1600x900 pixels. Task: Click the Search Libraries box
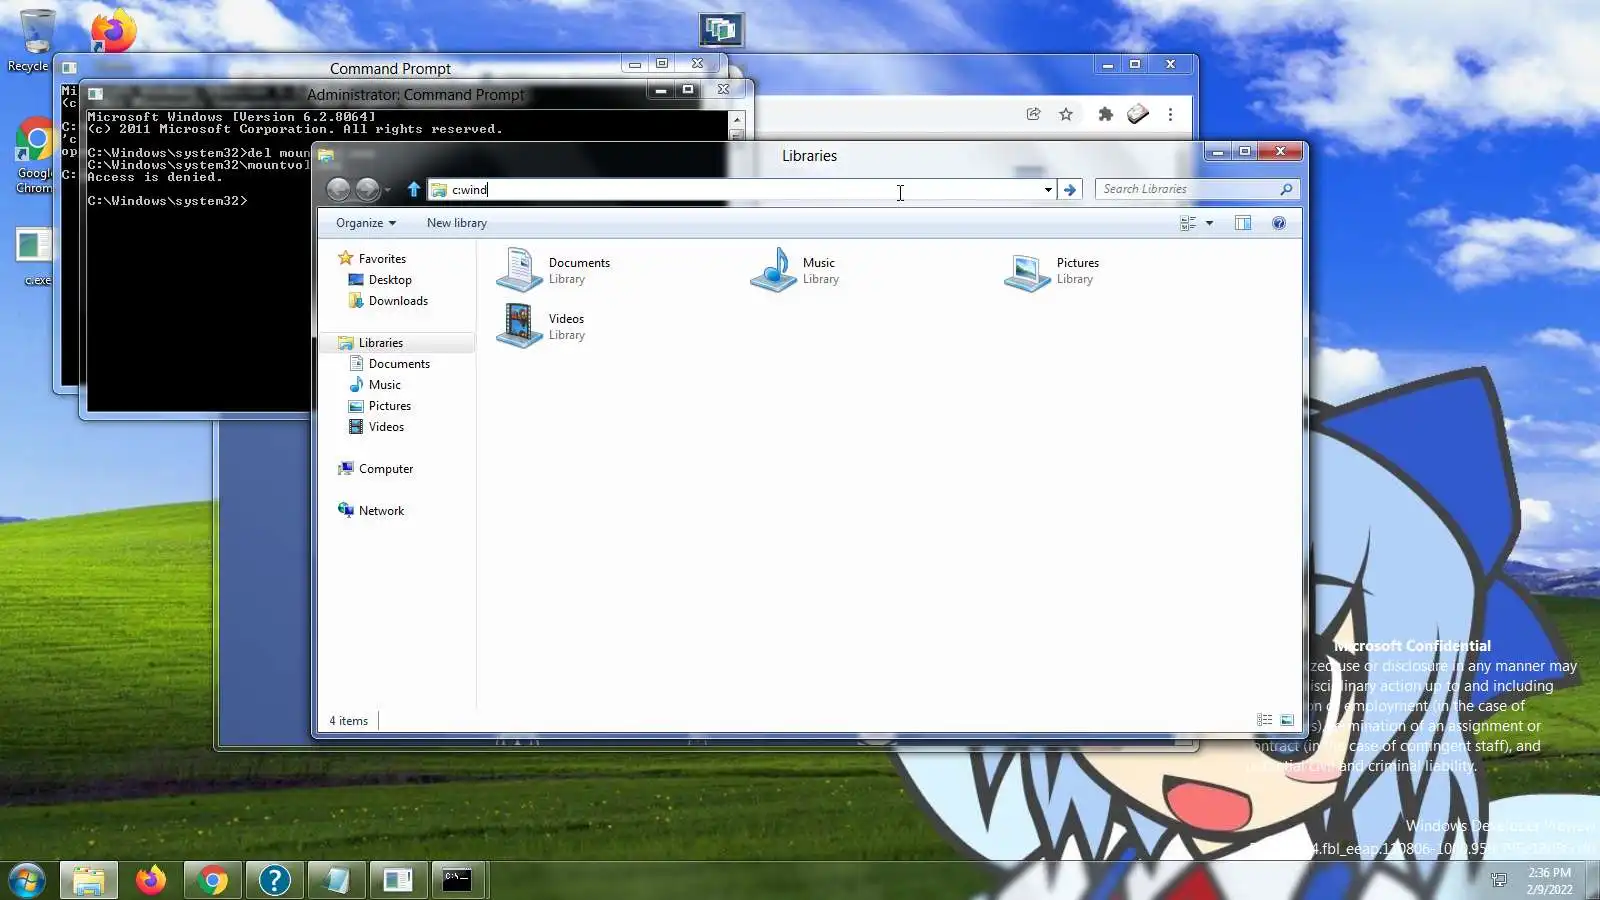coord(1197,189)
